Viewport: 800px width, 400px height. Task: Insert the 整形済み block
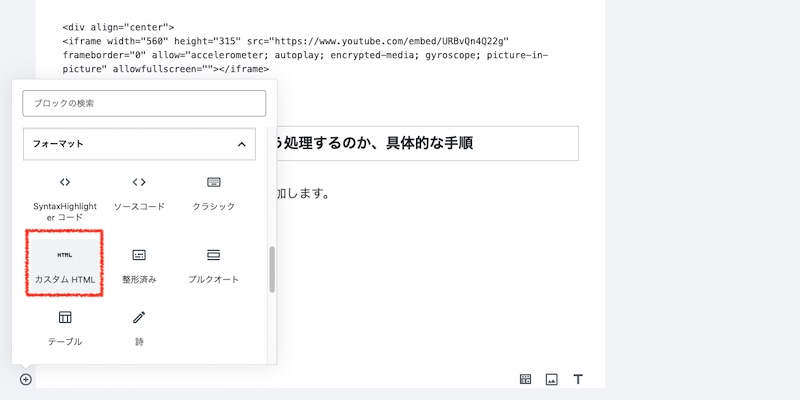pos(139,265)
